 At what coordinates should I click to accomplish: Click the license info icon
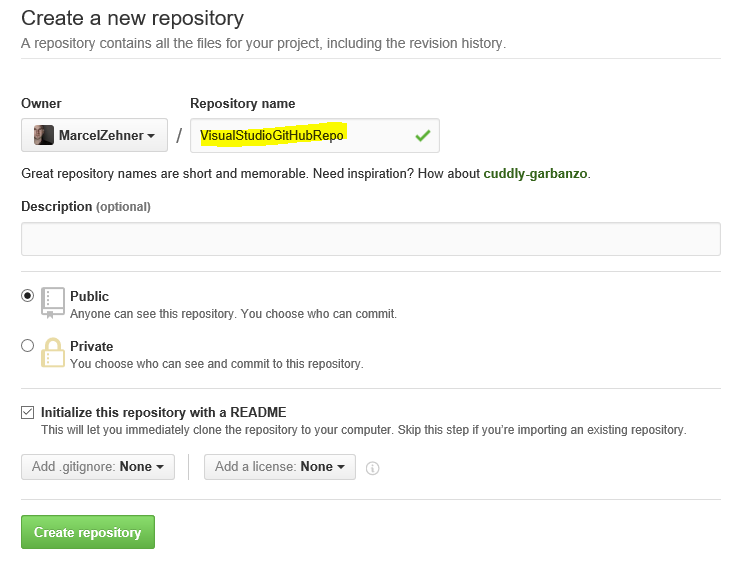coord(373,467)
